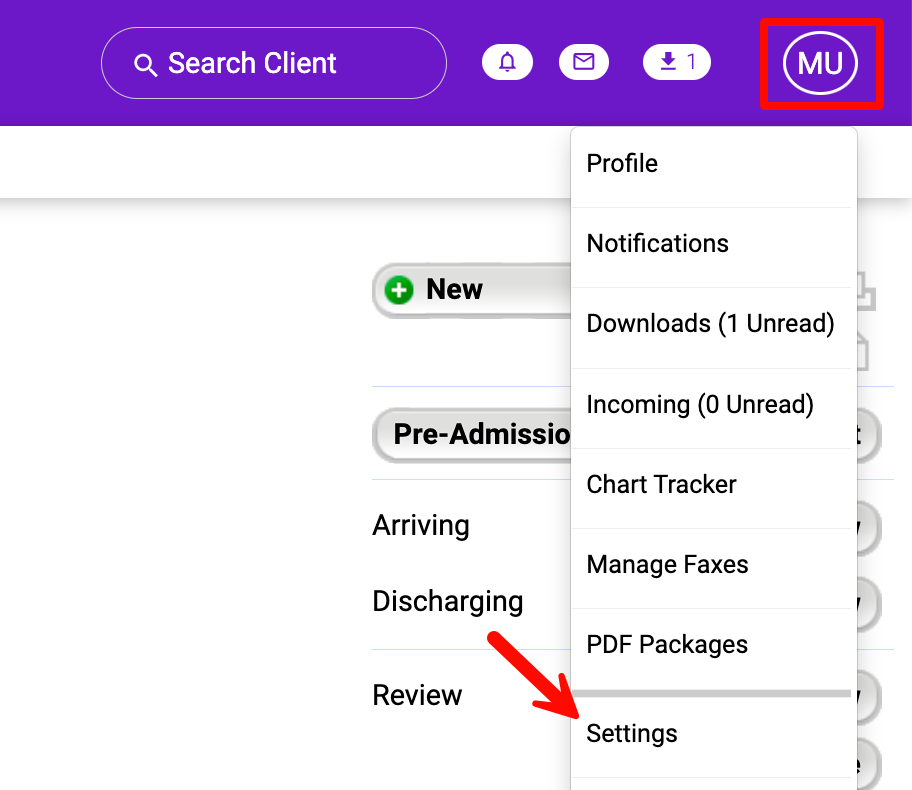The image size is (912, 790).
Task: Click the envelope messages icon
Action: pyautogui.click(x=584, y=61)
